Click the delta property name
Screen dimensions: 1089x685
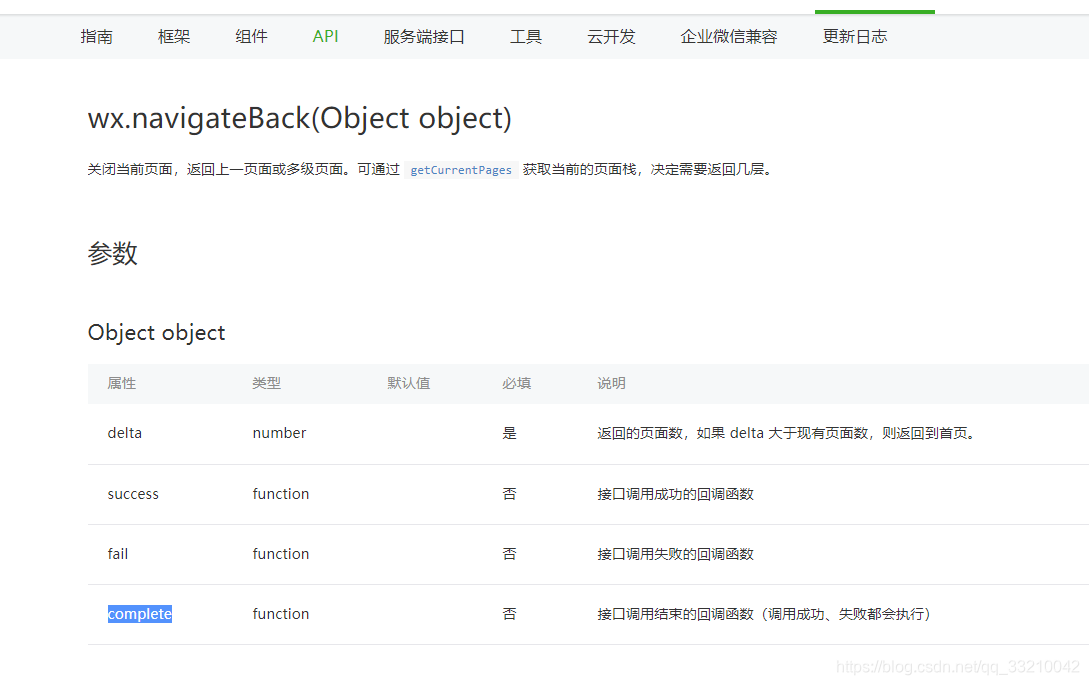124,433
